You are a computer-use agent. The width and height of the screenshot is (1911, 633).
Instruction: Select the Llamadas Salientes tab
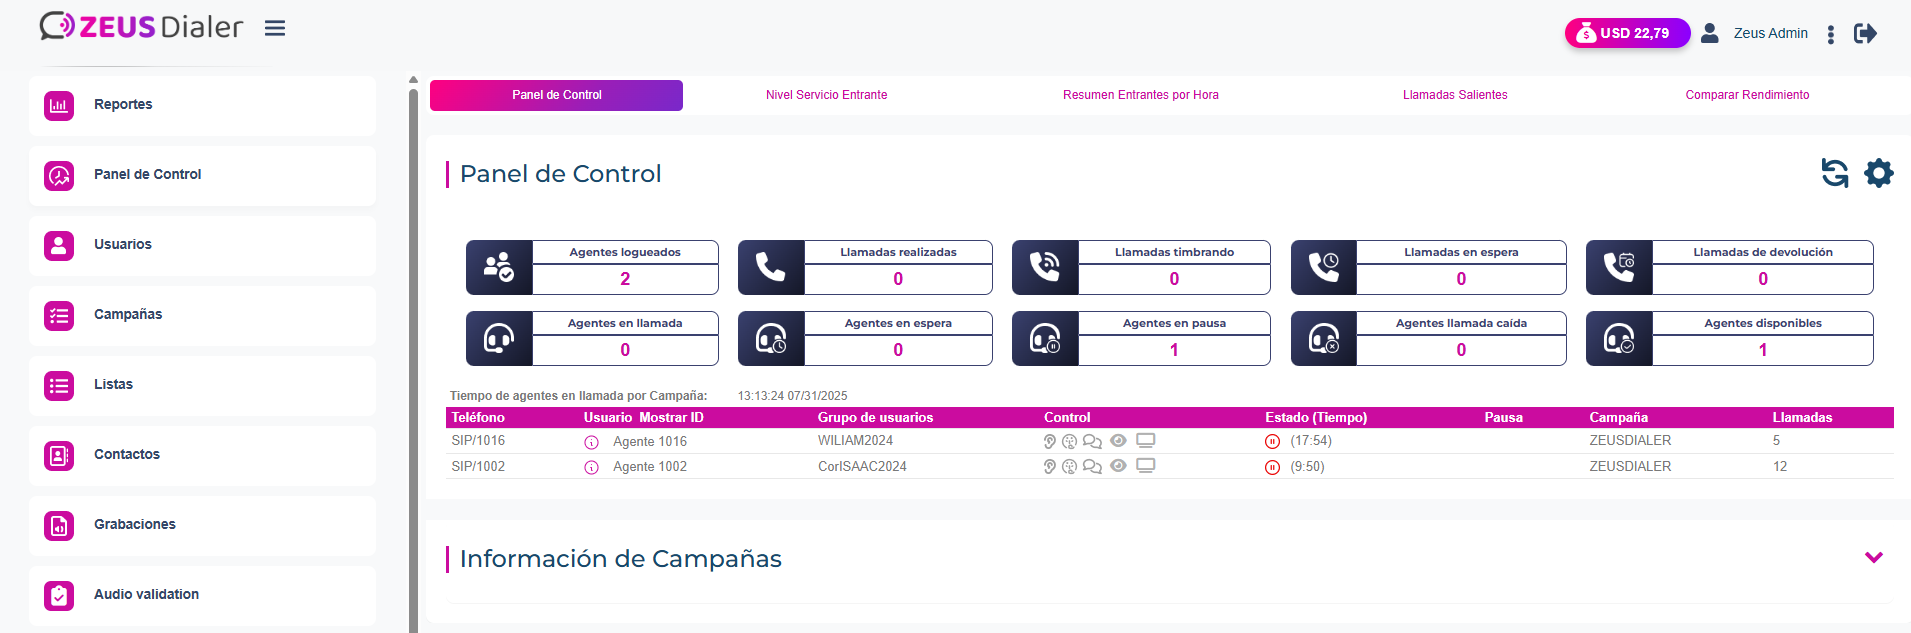click(x=1454, y=95)
